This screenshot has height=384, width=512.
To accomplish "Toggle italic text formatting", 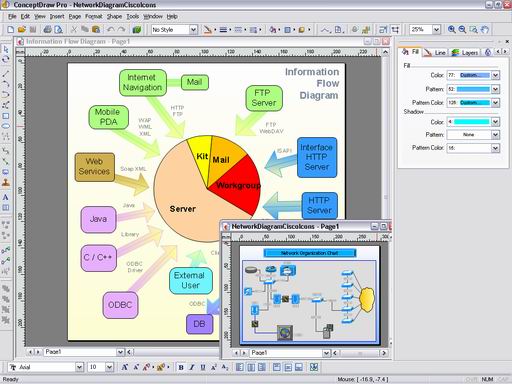I will [x=192, y=367].
